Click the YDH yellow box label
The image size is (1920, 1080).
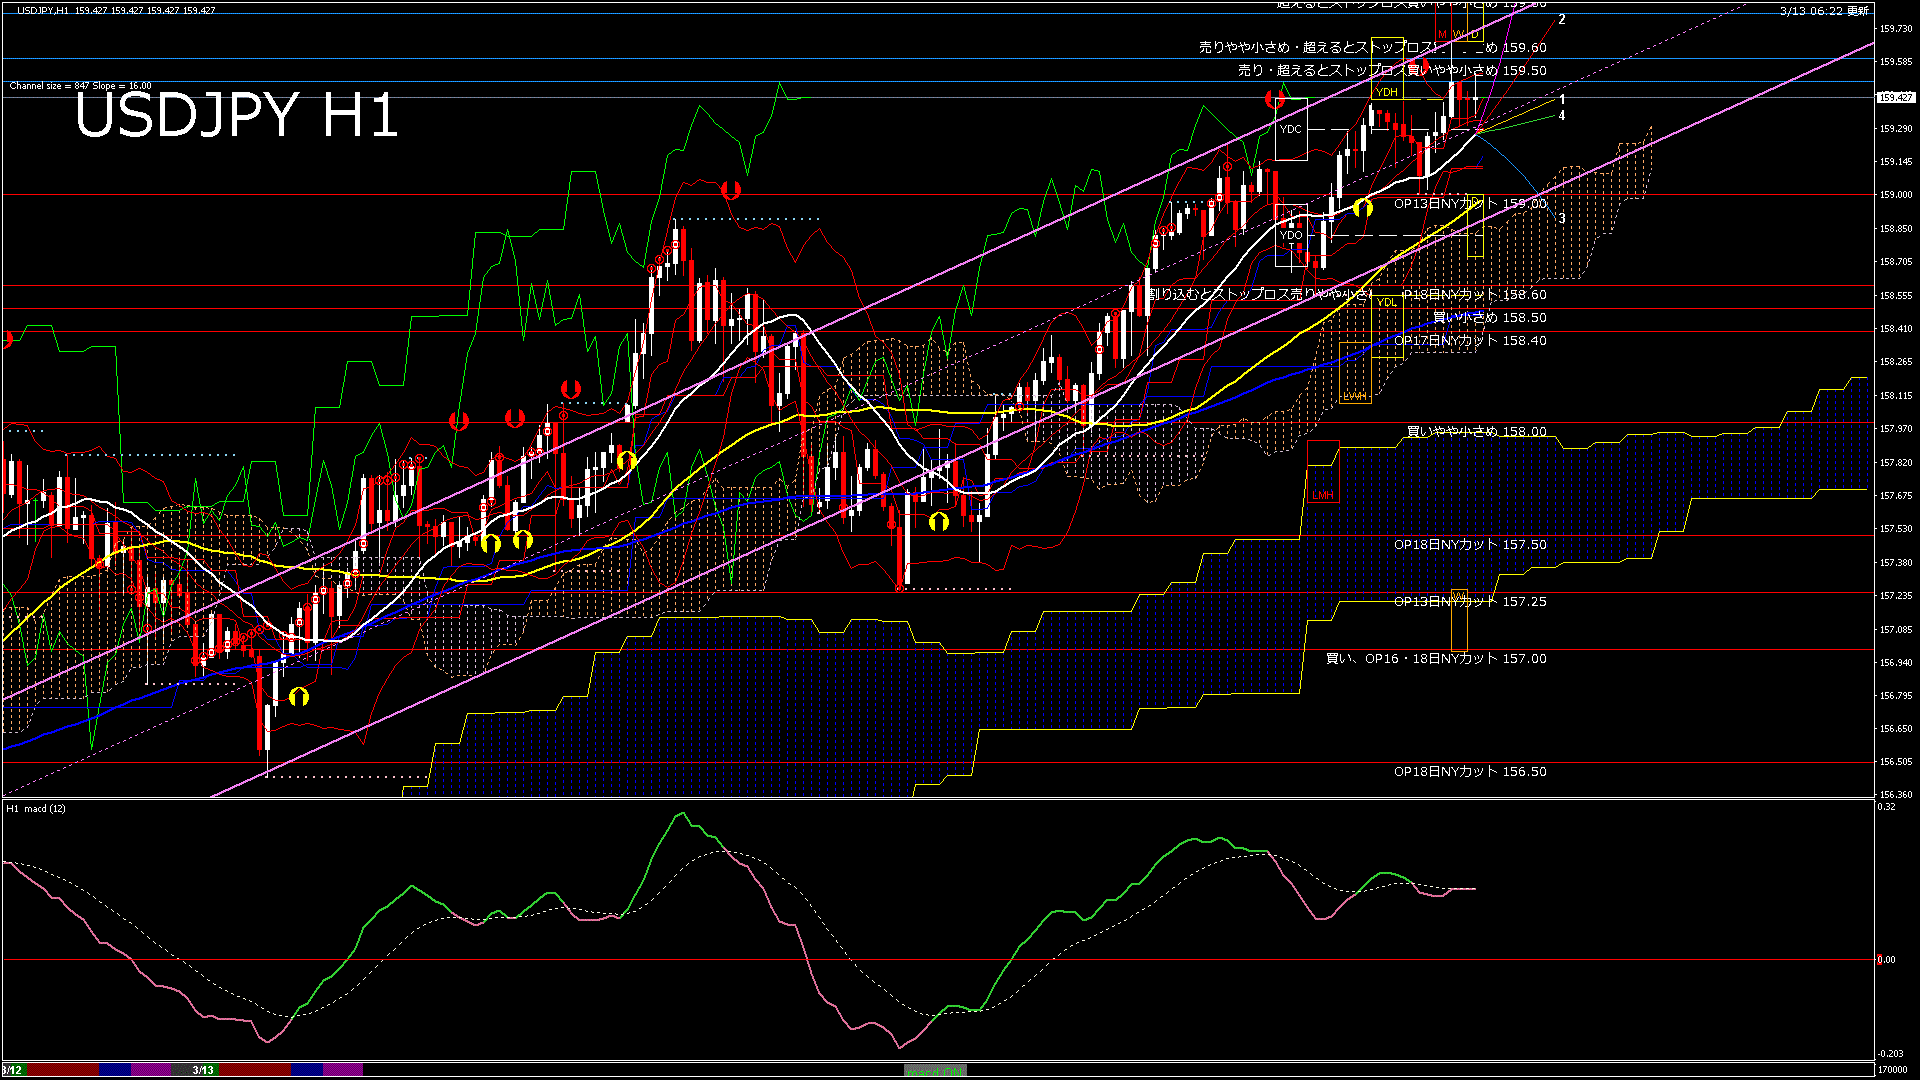pos(1386,92)
